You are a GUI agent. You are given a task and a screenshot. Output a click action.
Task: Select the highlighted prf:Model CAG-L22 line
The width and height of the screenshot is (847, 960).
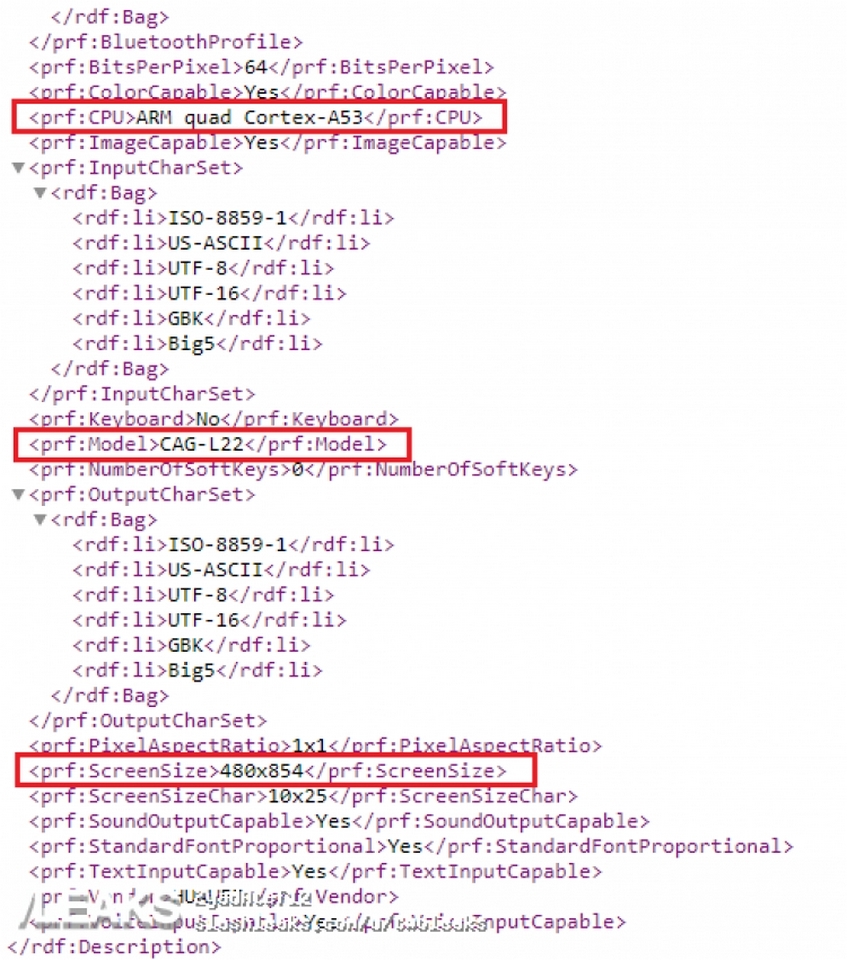point(208,444)
